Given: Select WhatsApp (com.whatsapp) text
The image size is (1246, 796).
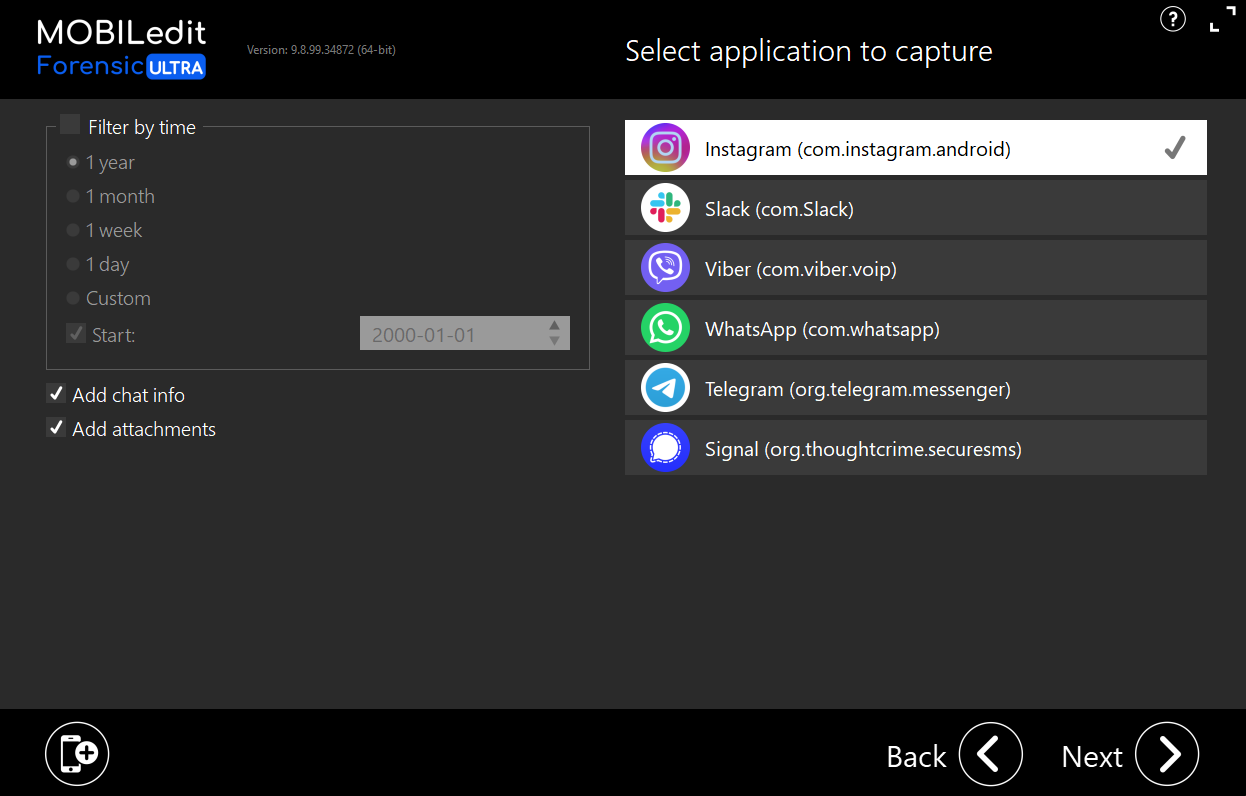Looking at the screenshot, I should (822, 329).
